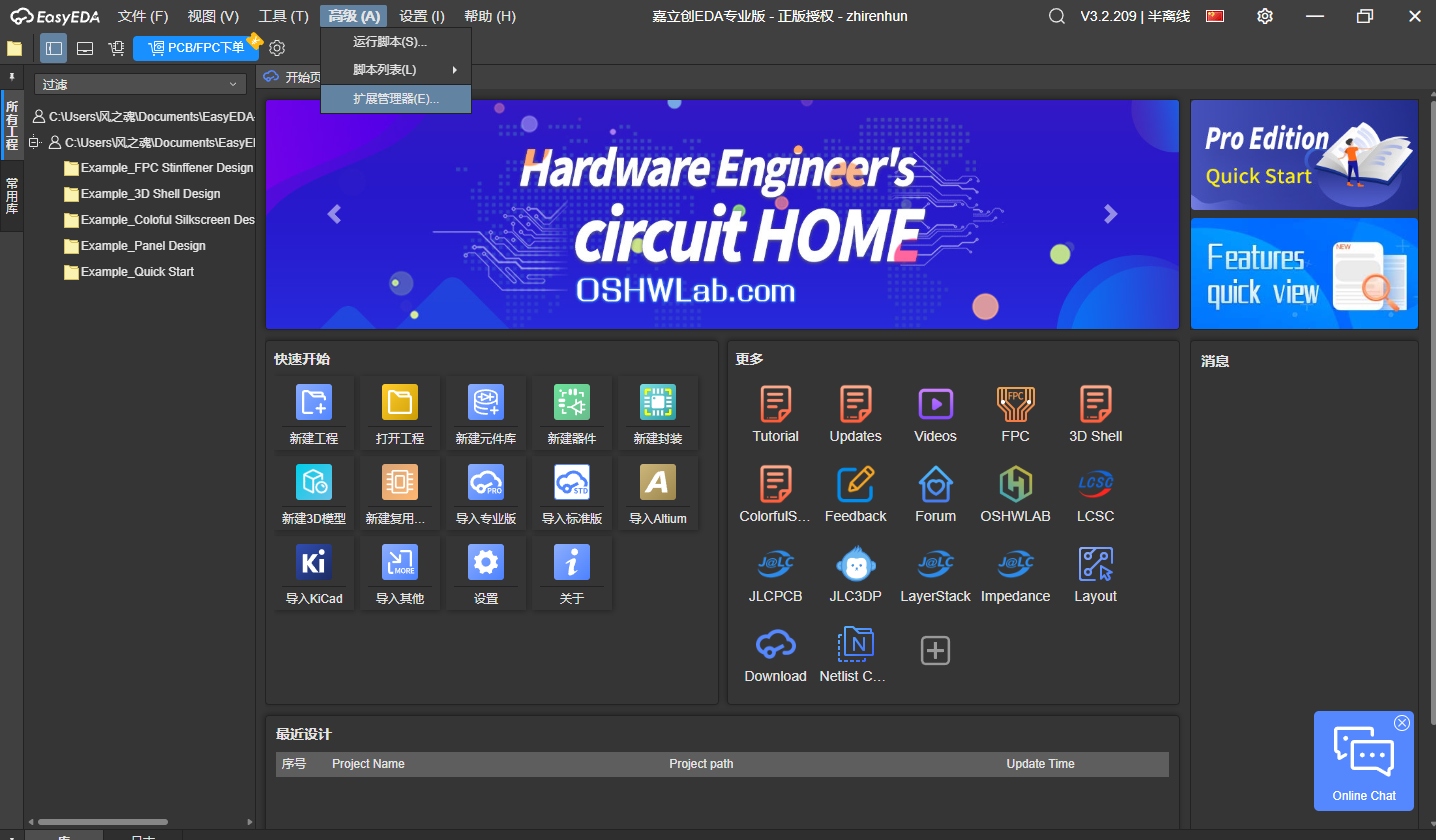
Task: Open the 打开工程 (open project) icon
Action: click(x=400, y=402)
